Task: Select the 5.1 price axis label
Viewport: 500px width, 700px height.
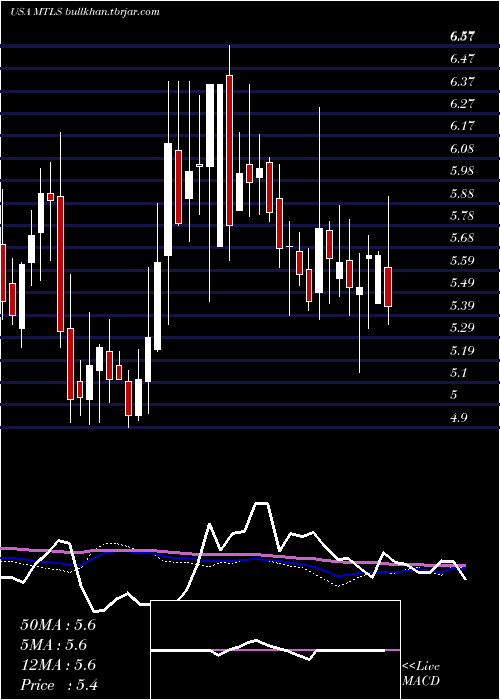Action: [459, 373]
